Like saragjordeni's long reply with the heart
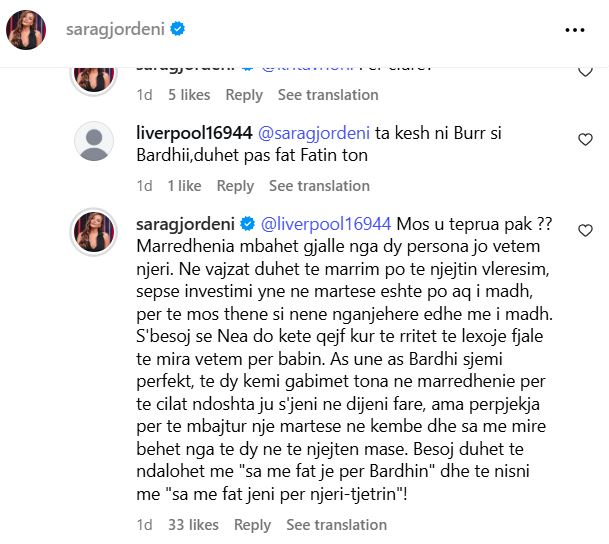This screenshot has width=609, height=544. 585,231
